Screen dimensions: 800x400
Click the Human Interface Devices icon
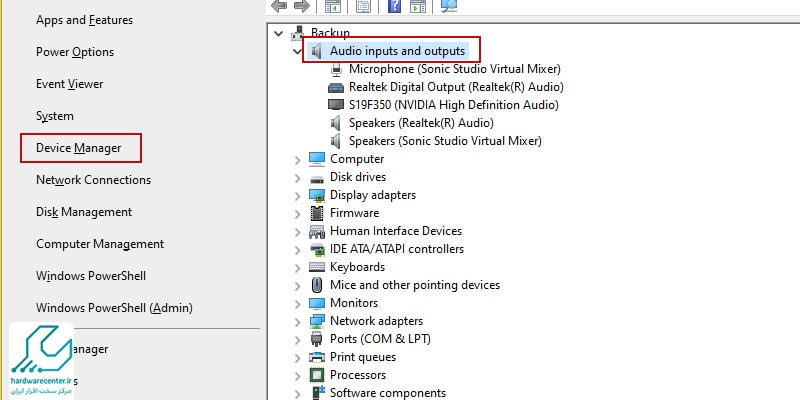coord(317,232)
